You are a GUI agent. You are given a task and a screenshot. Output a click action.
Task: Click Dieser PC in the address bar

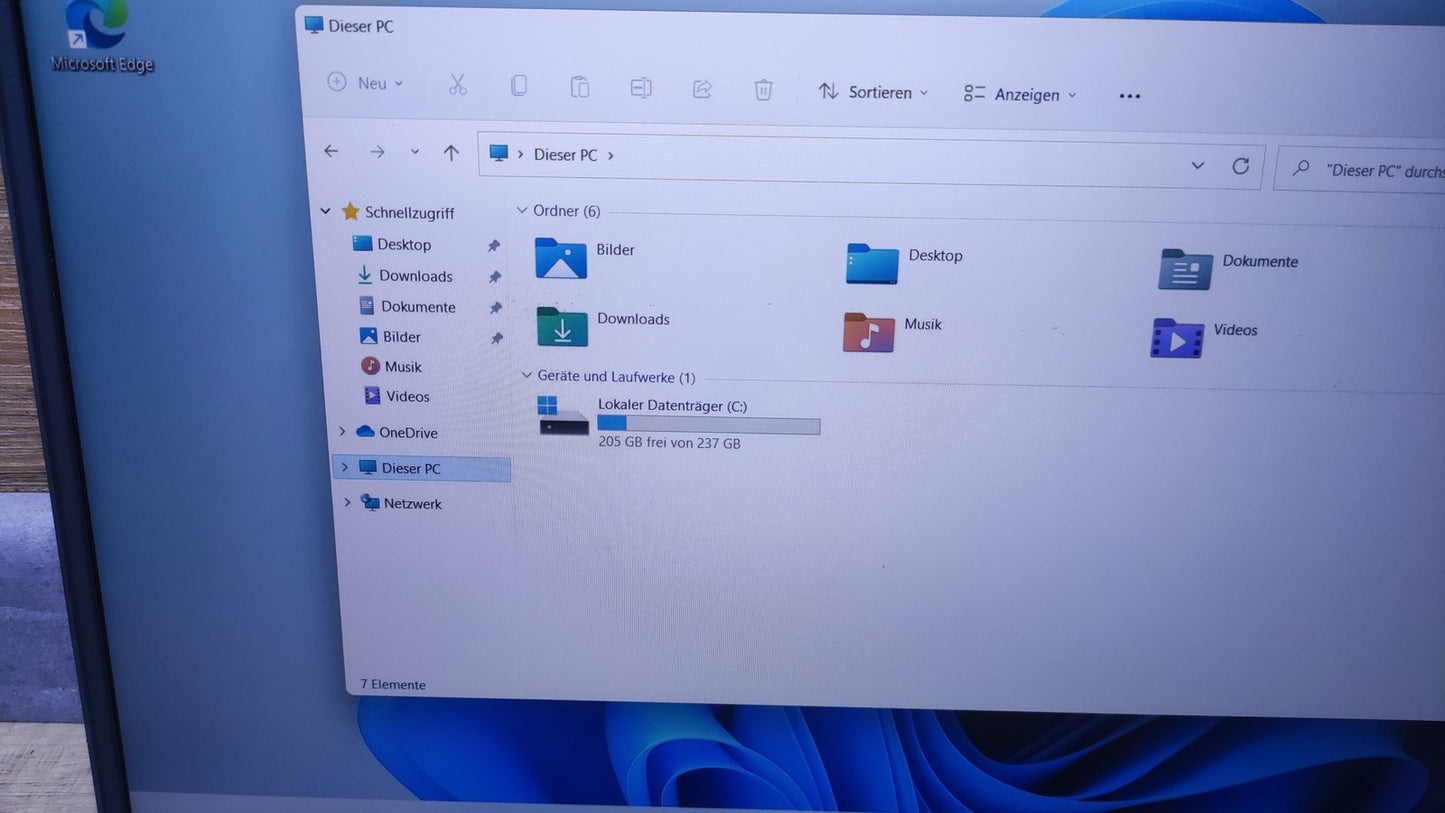point(565,155)
